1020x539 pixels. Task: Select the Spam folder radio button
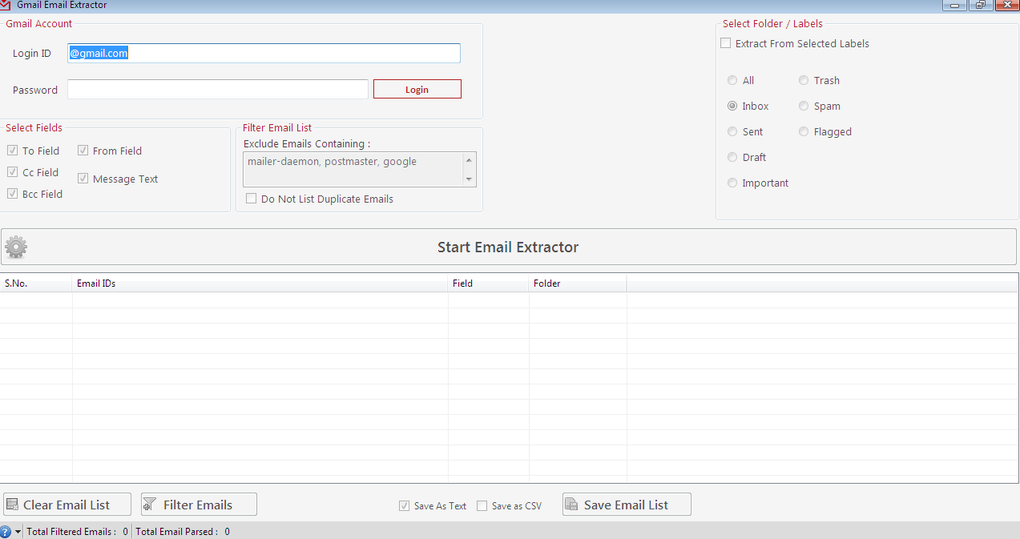[804, 105]
